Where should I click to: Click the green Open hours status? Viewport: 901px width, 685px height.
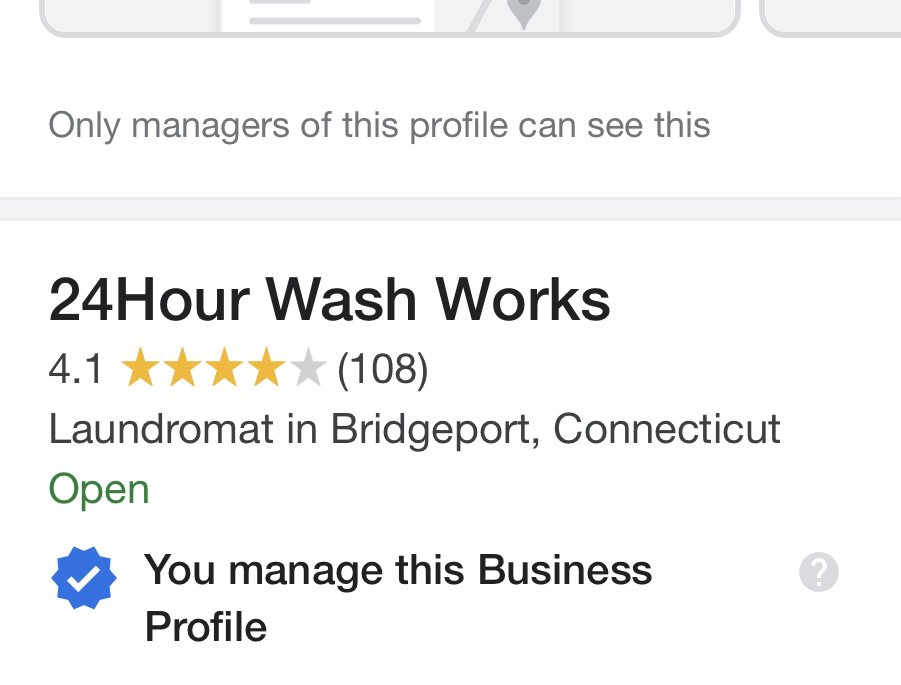(99, 490)
